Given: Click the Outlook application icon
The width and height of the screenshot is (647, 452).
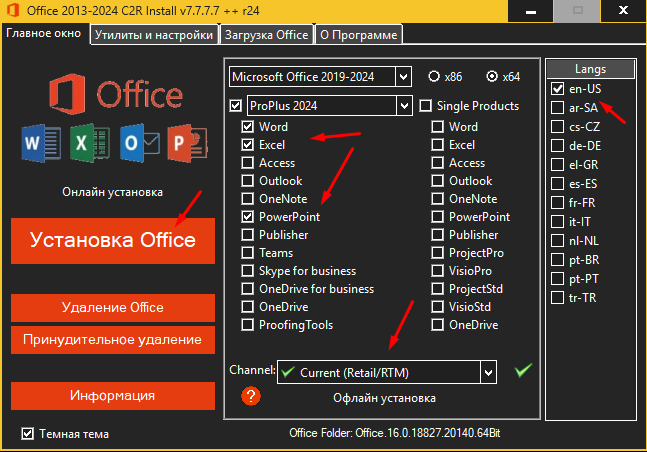Looking at the screenshot, I should click(x=139, y=143).
